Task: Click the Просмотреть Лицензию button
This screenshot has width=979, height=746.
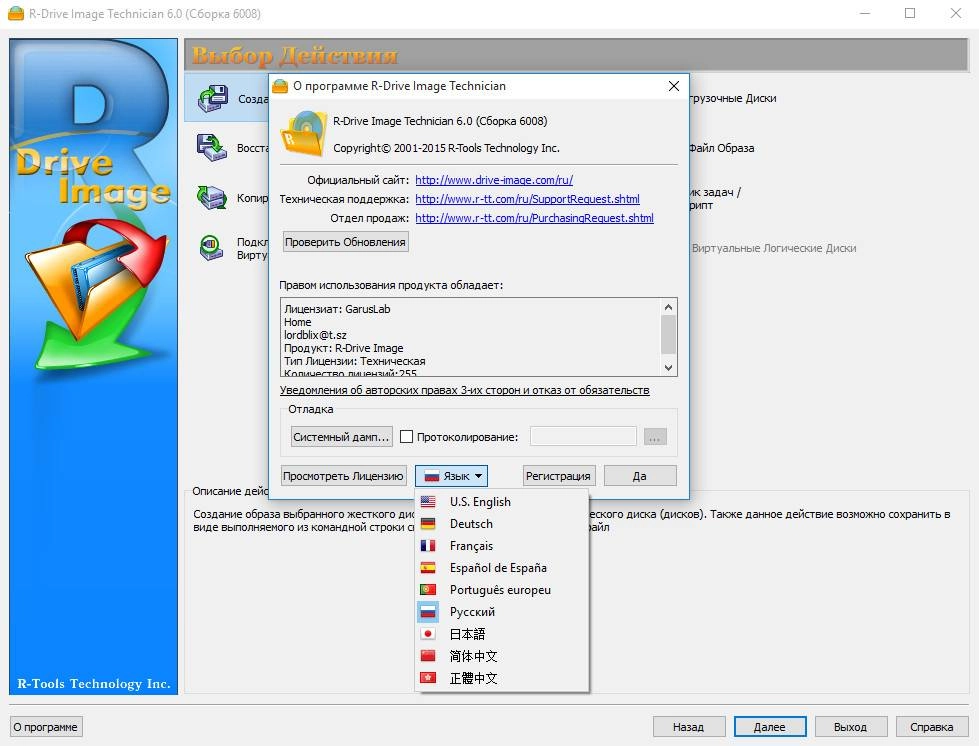Action: pos(343,476)
